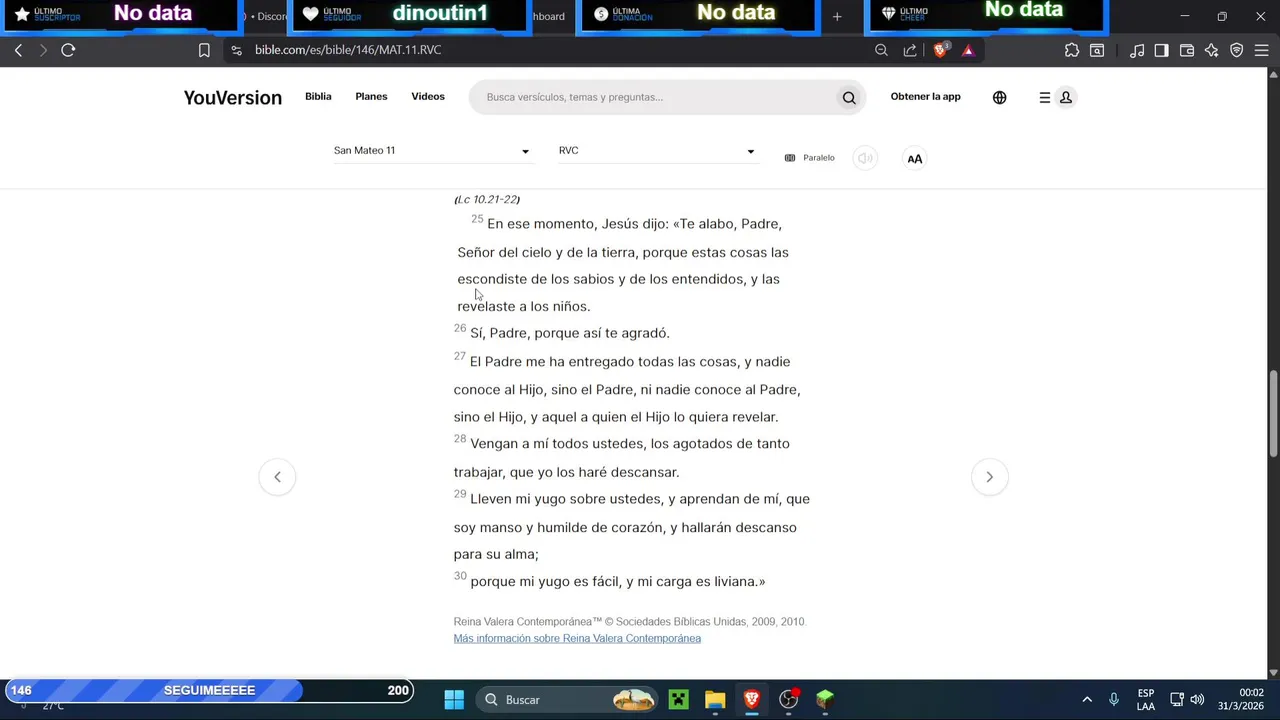Click the zoom-out magnifier in the address bar
This screenshot has height=720, width=1280.
(881, 50)
